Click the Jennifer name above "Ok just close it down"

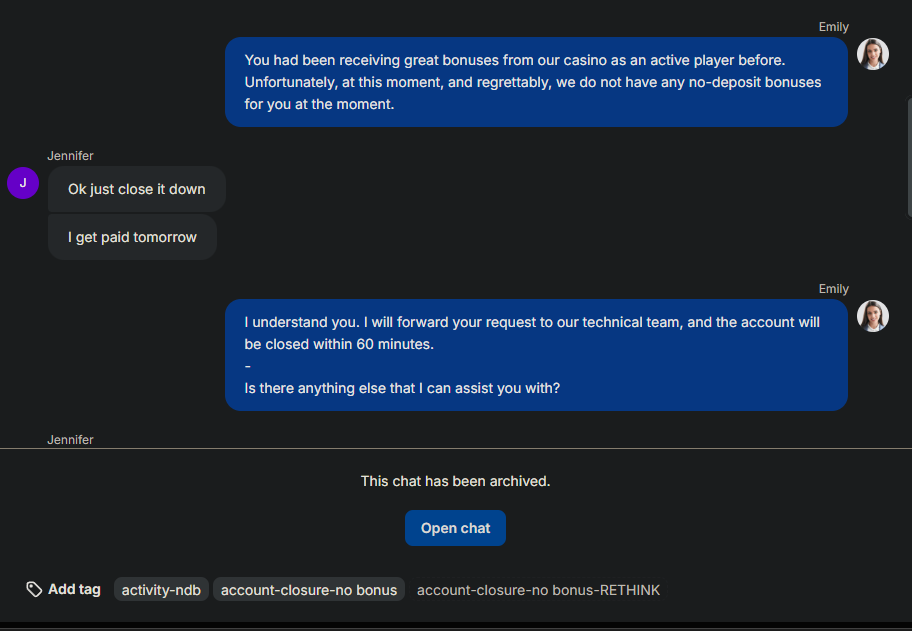coord(70,156)
